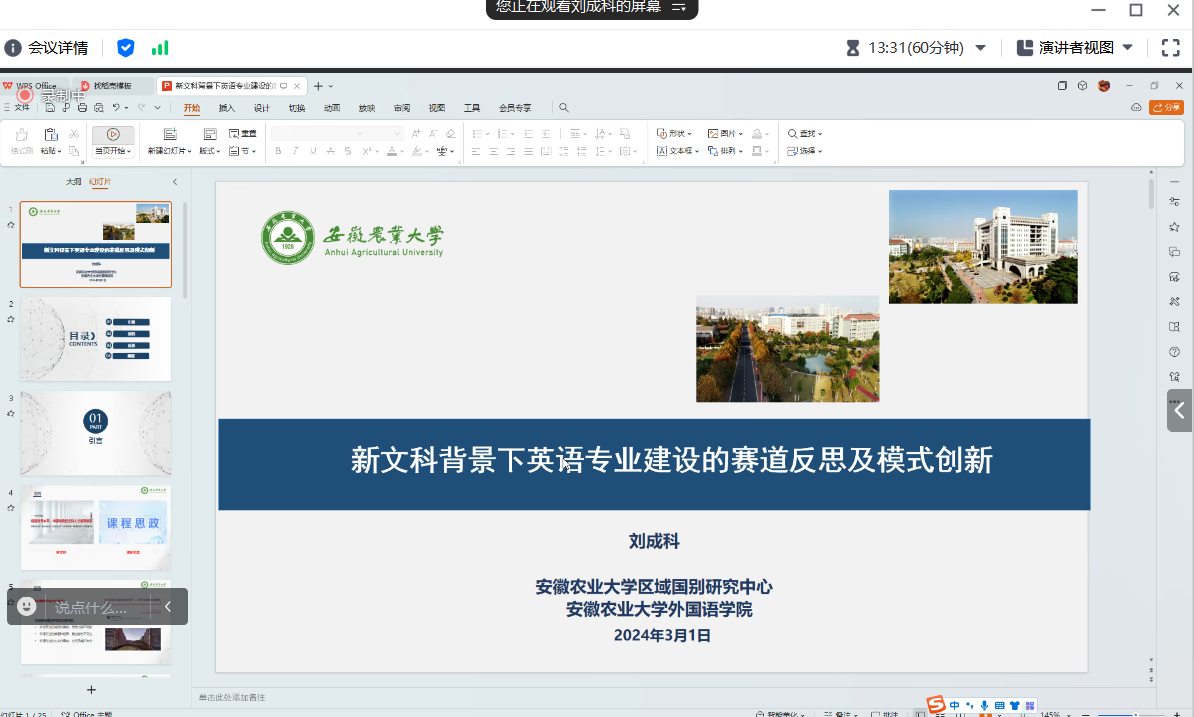Click the green network signal icon
The width and height of the screenshot is (1194, 717).
[160, 47]
